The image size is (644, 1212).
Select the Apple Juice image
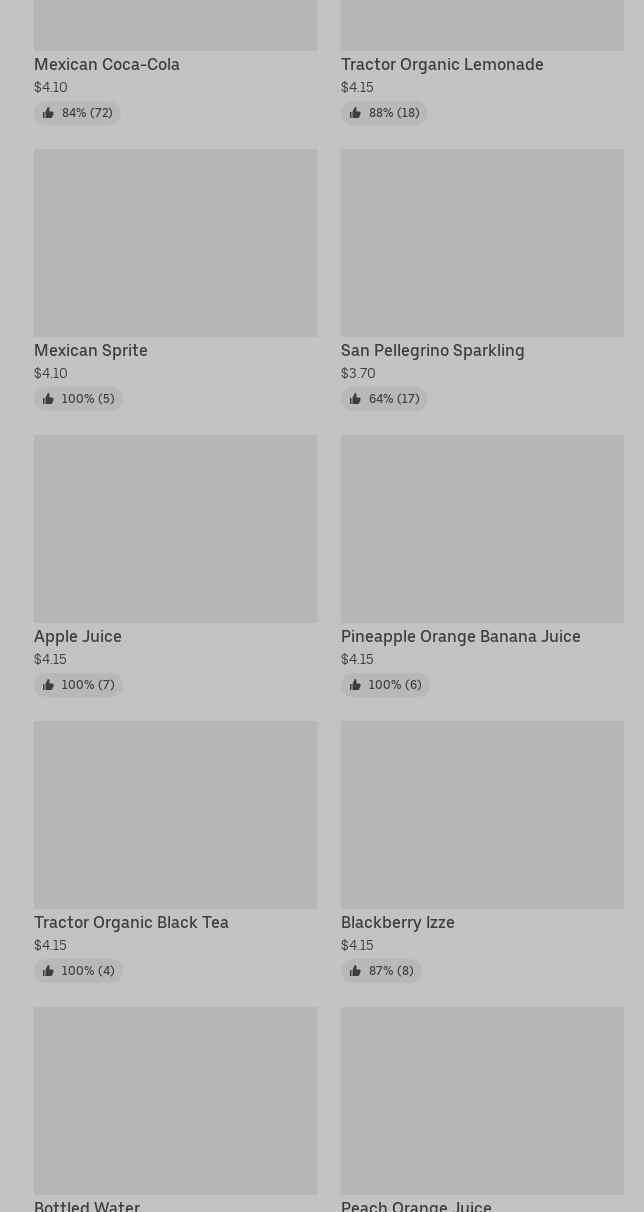click(x=175, y=529)
